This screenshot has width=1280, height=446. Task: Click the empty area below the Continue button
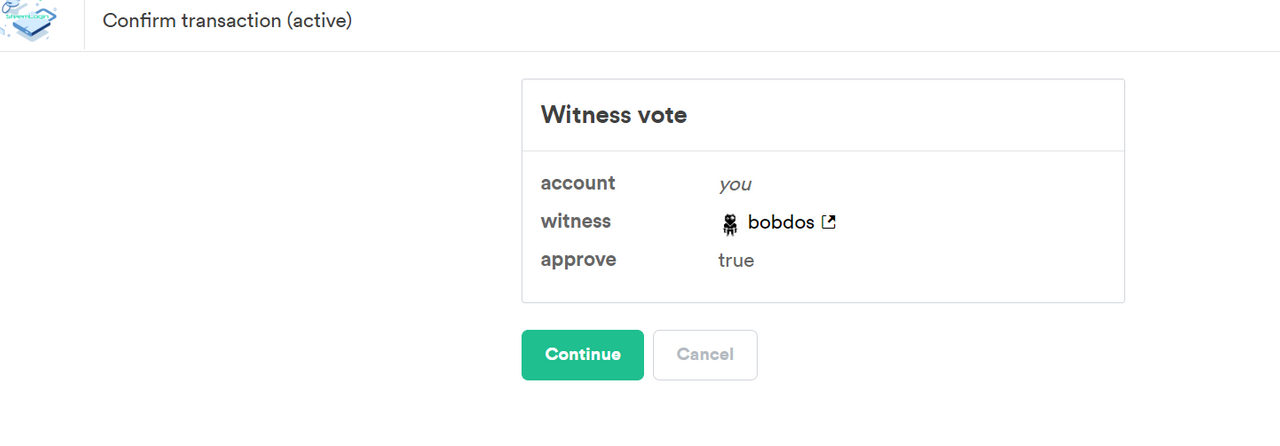click(582, 415)
